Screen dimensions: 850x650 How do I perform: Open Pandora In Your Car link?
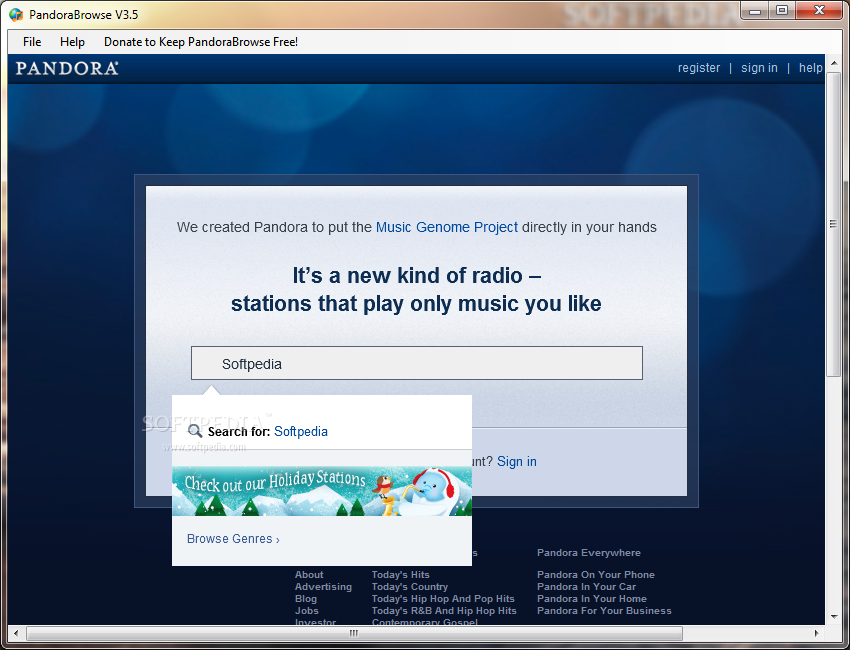[587, 587]
